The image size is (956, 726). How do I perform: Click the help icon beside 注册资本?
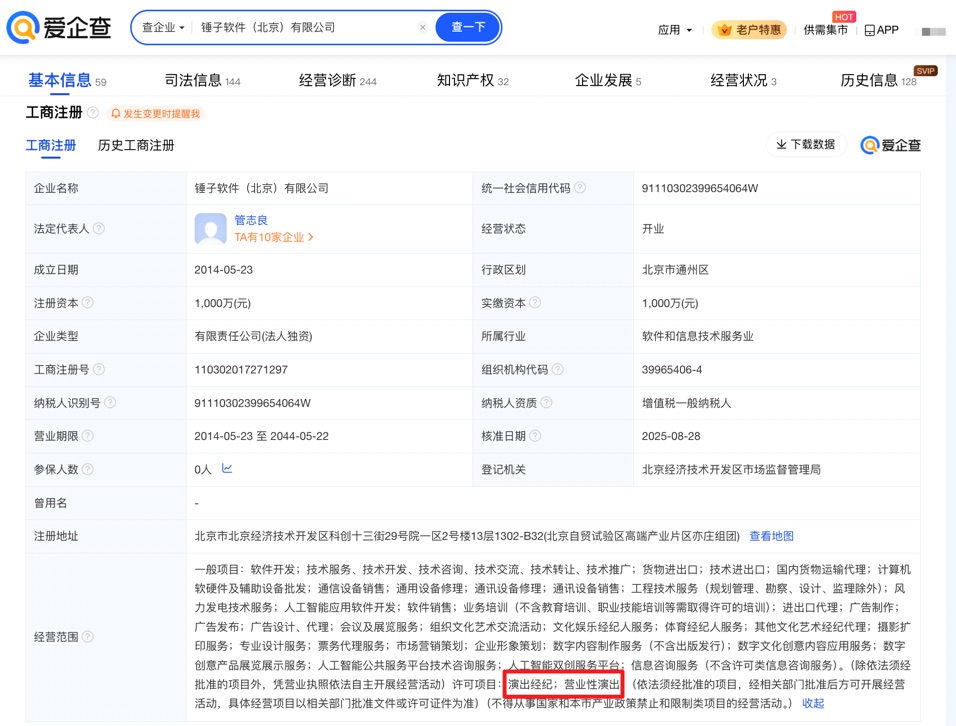(88, 303)
